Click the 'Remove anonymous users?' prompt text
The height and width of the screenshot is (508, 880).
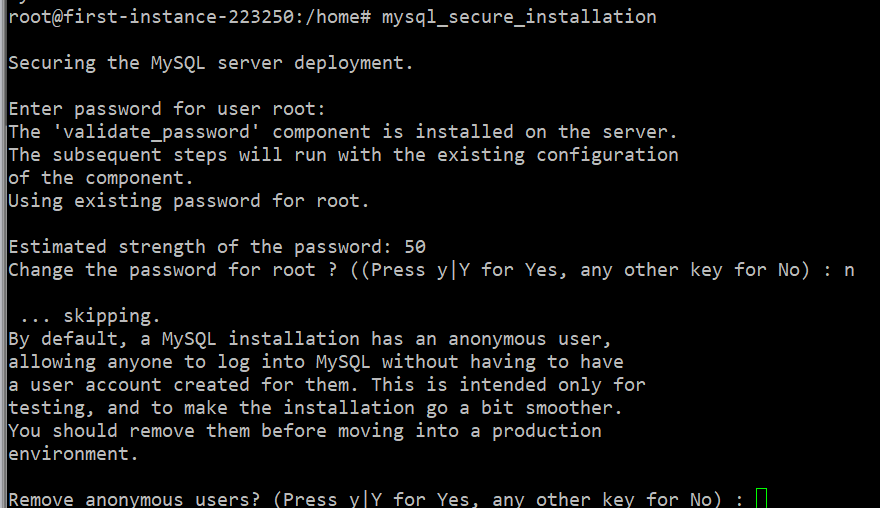pyautogui.click(x=134, y=498)
